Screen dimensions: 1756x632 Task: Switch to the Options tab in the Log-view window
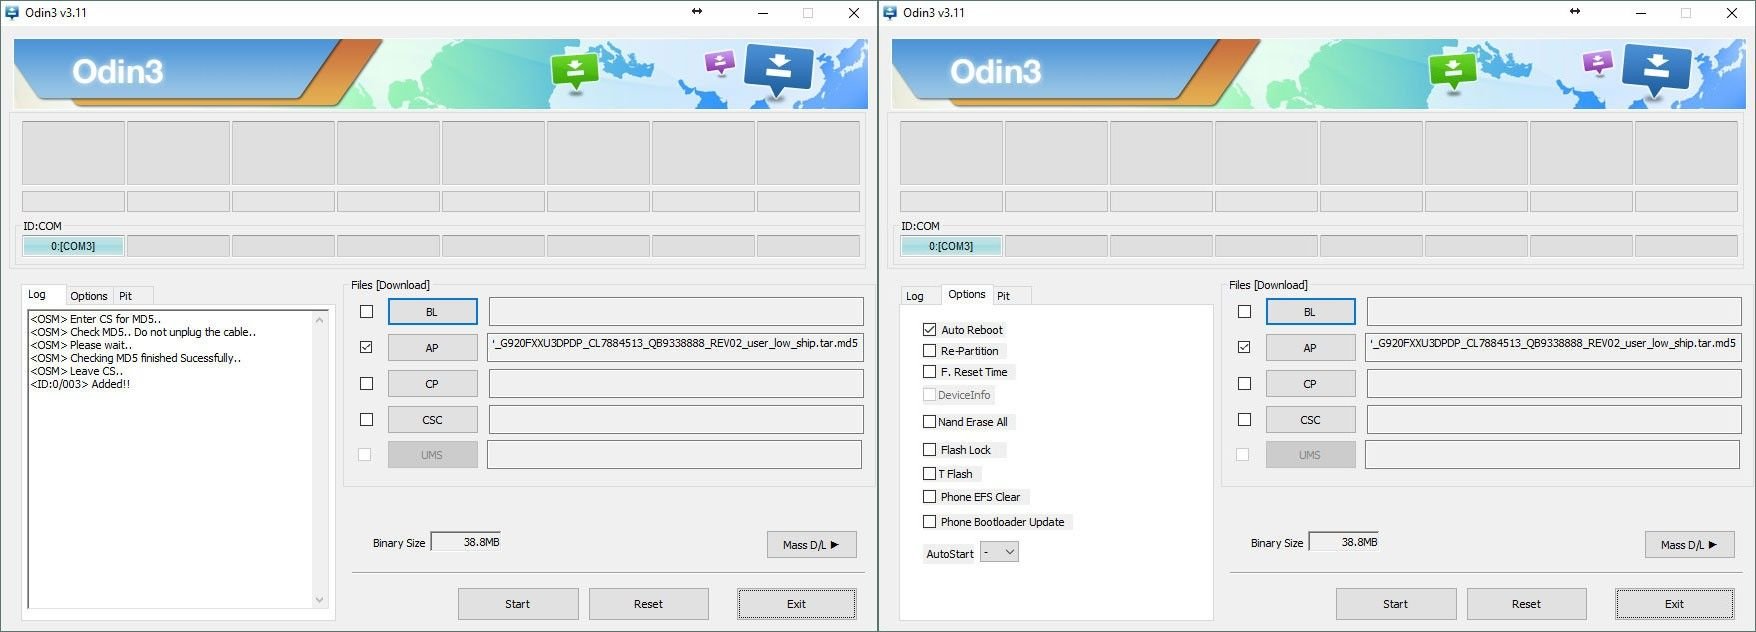click(89, 296)
